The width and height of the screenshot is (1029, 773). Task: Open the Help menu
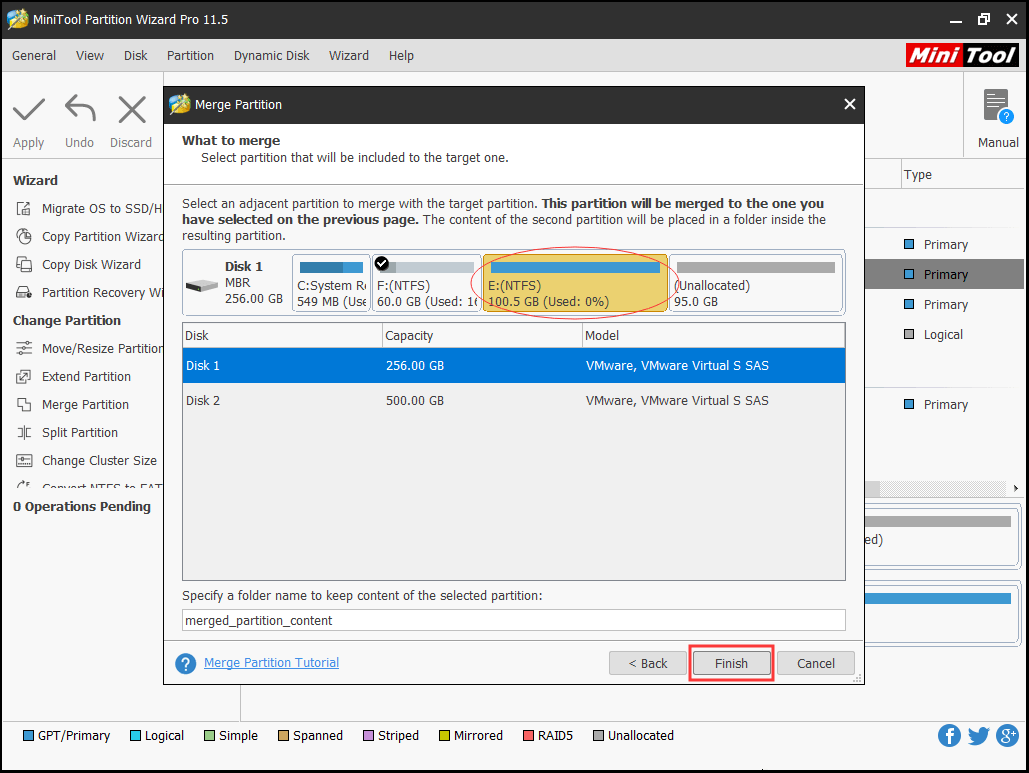[401, 56]
